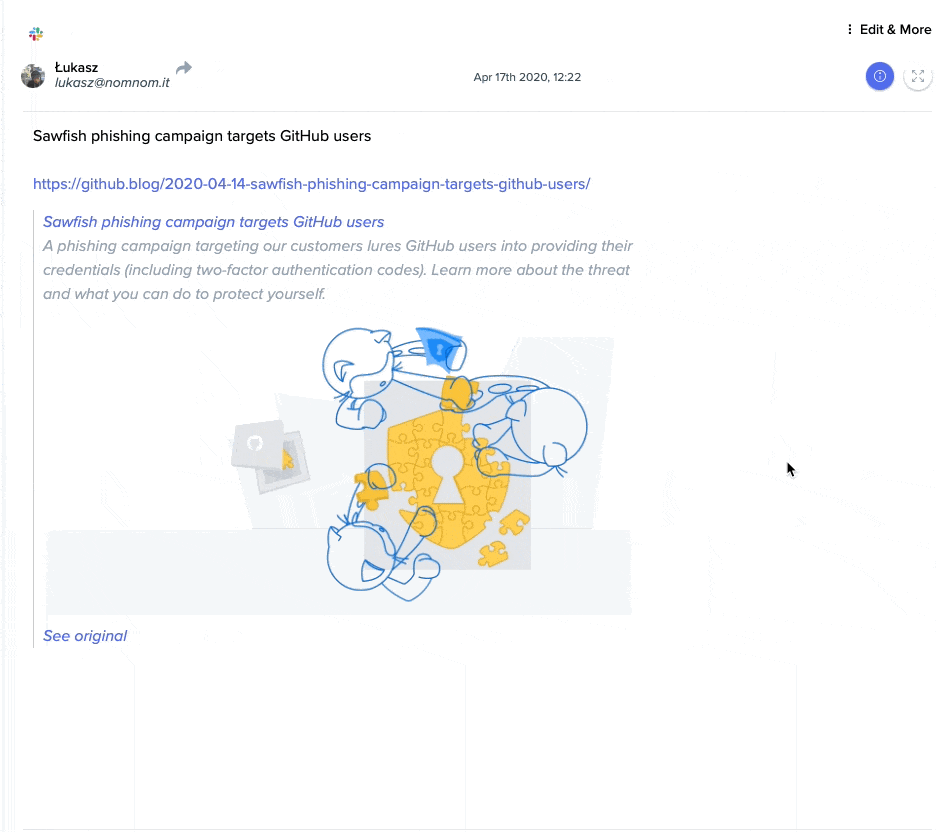This screenshot has height=832, width=936.
Task: Open the Edit & More menu
Action: pos(888,29)
